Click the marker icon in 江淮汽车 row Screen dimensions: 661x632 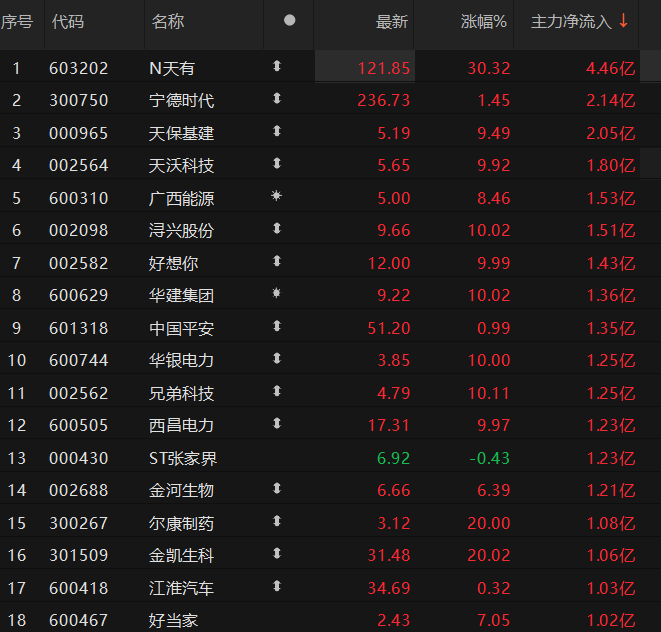277,586
